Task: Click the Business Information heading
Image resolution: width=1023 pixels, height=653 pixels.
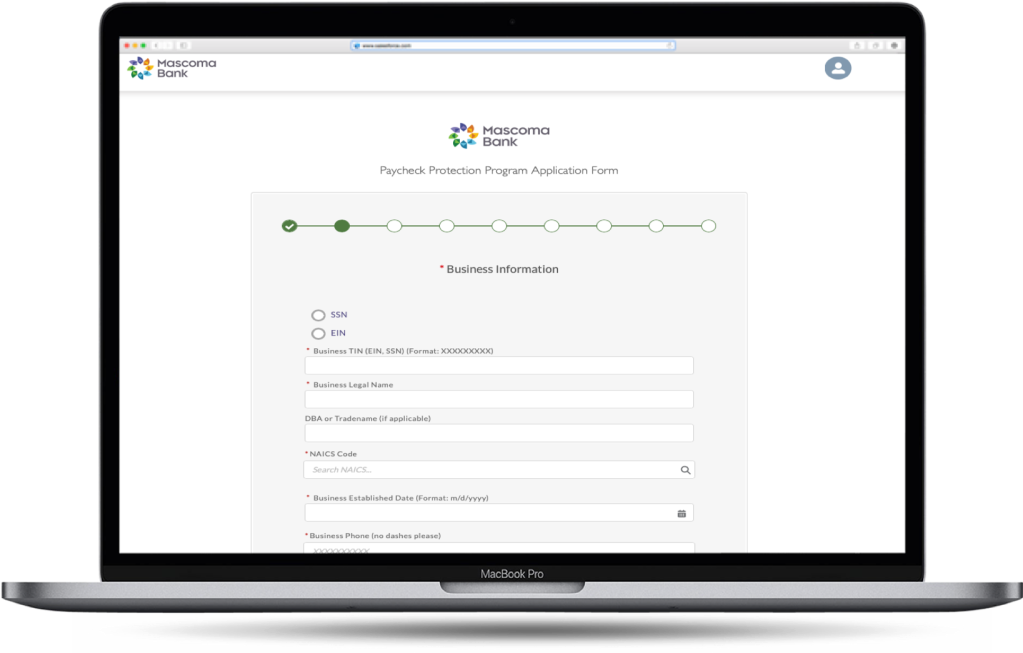Action: click(x=502, y=269)
